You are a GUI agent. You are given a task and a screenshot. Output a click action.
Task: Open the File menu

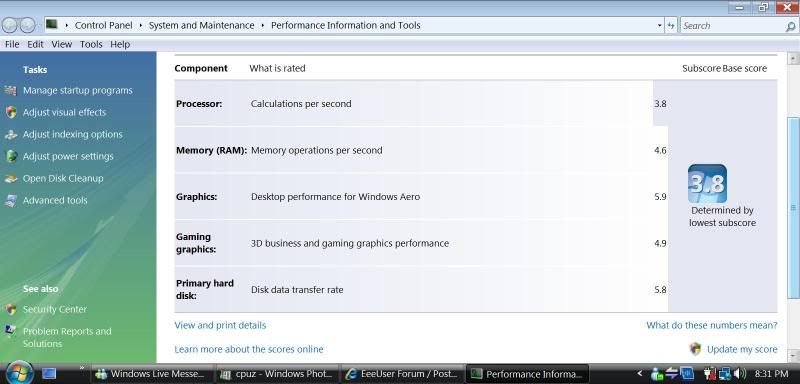pos(12,44)
